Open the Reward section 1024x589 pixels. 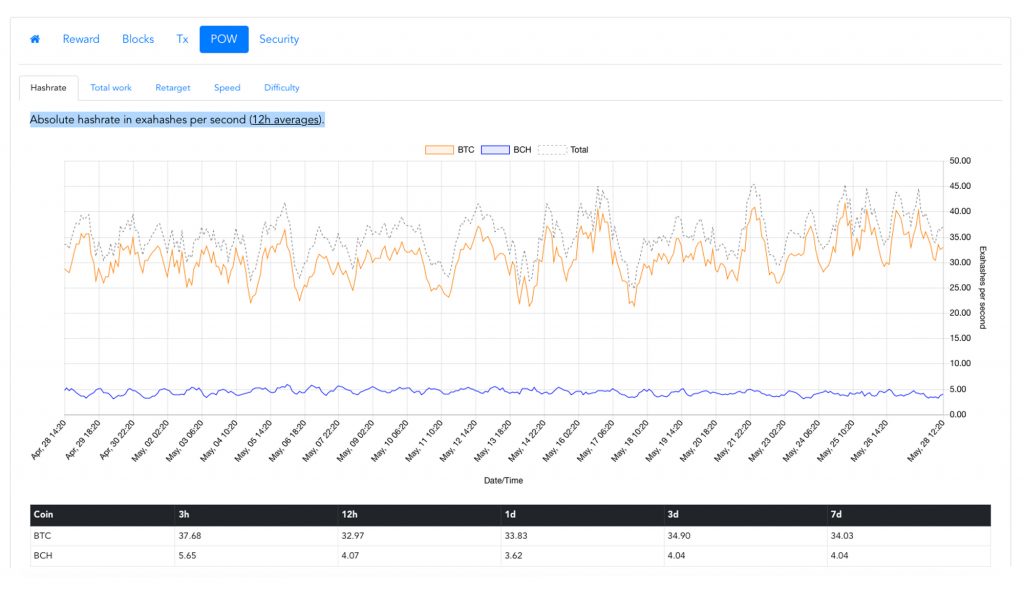[x=81, y=39]
